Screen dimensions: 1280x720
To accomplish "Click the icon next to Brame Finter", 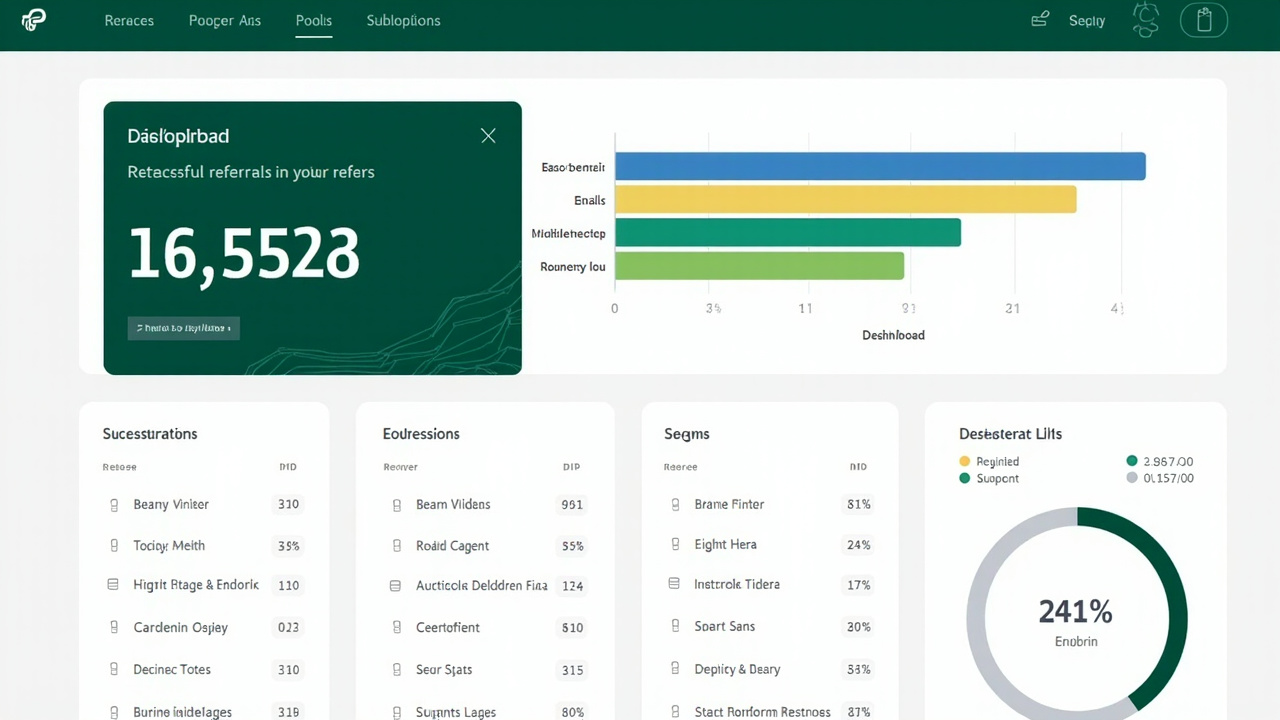I will click(x=675, y=505).
